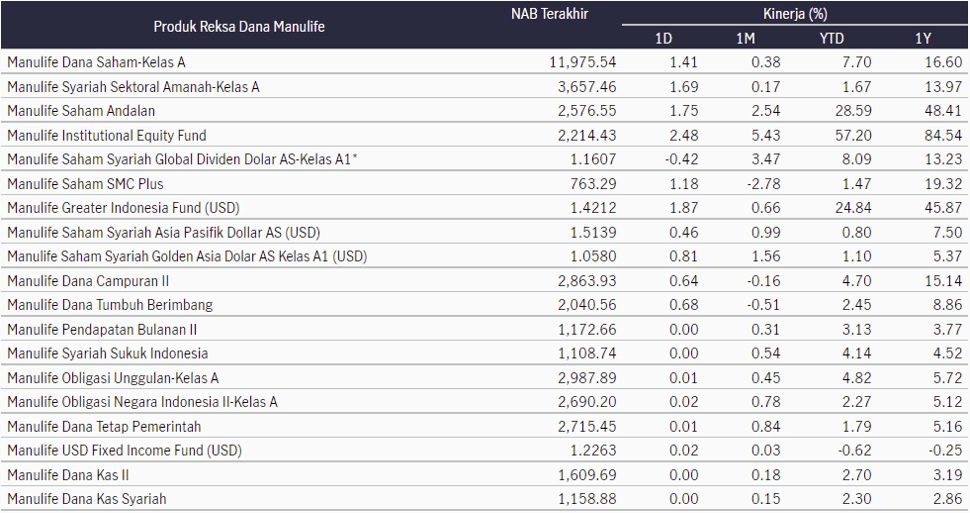This screenshot has width=970, height=513.
Task: Click the Kinerja (%) header
Action: (795, 14)
